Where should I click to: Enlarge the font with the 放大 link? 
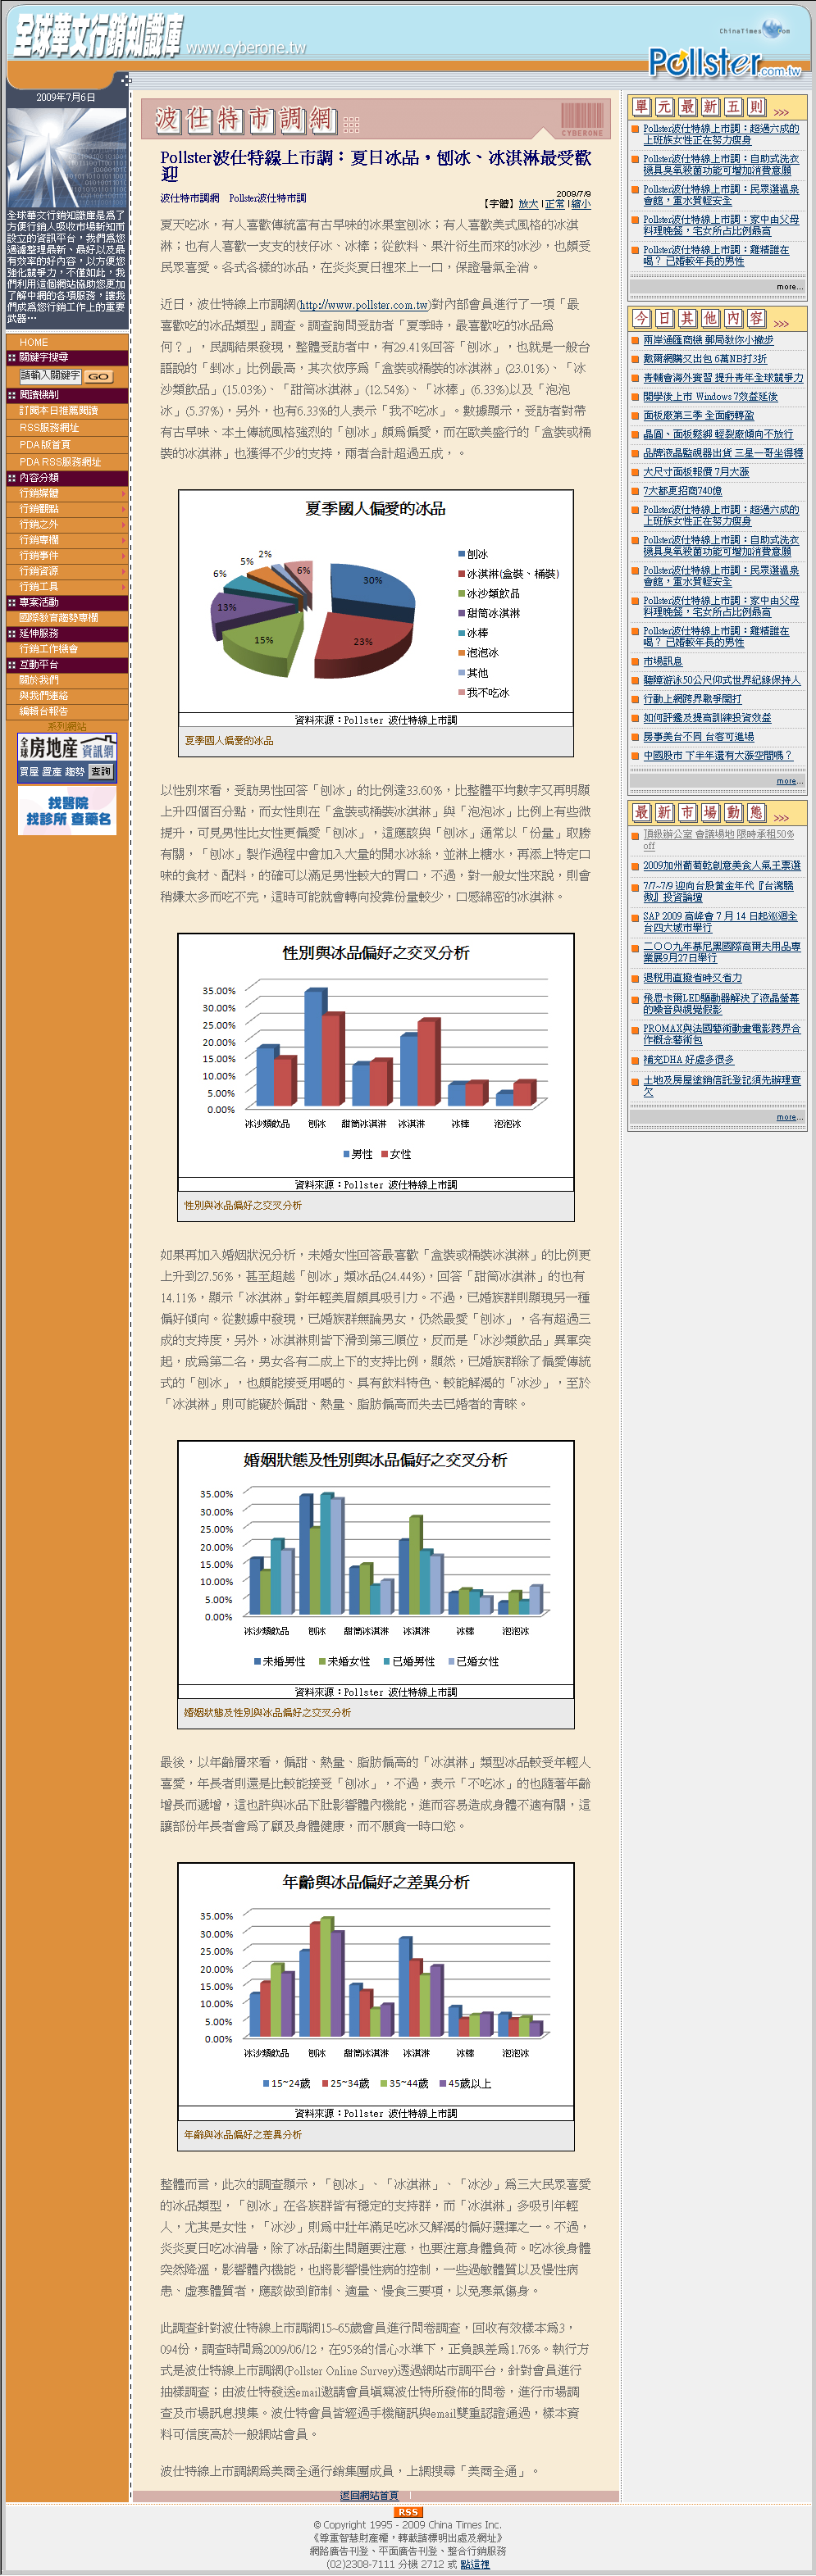[528, 204]
